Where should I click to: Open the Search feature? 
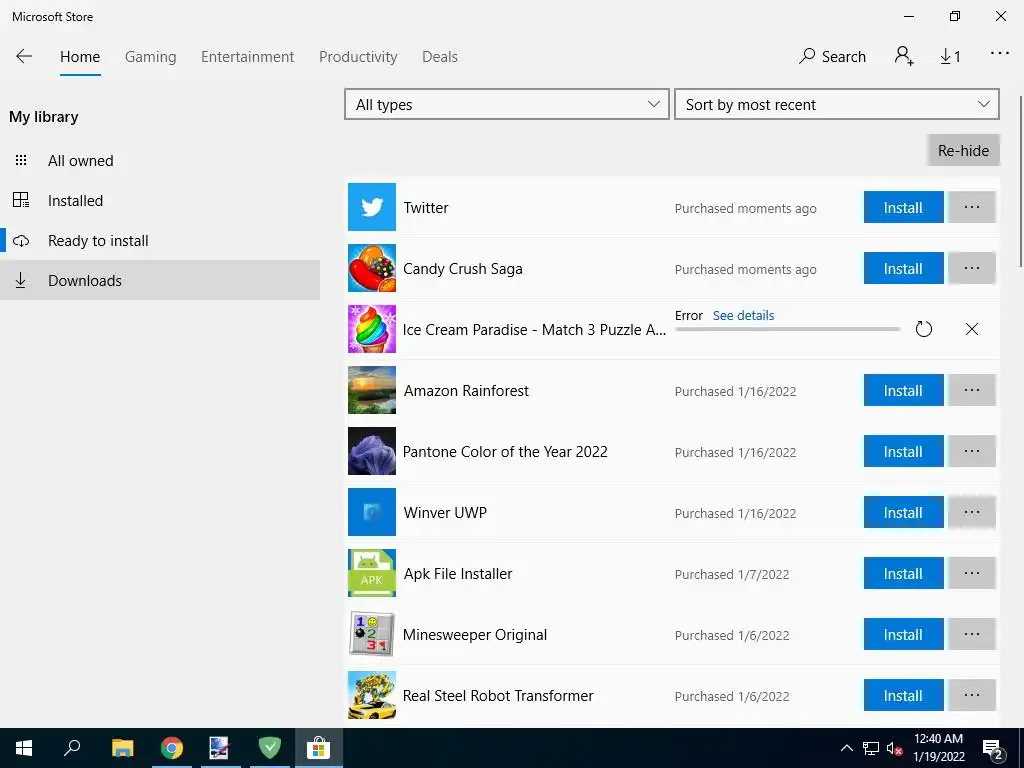[x=832, y=57]
